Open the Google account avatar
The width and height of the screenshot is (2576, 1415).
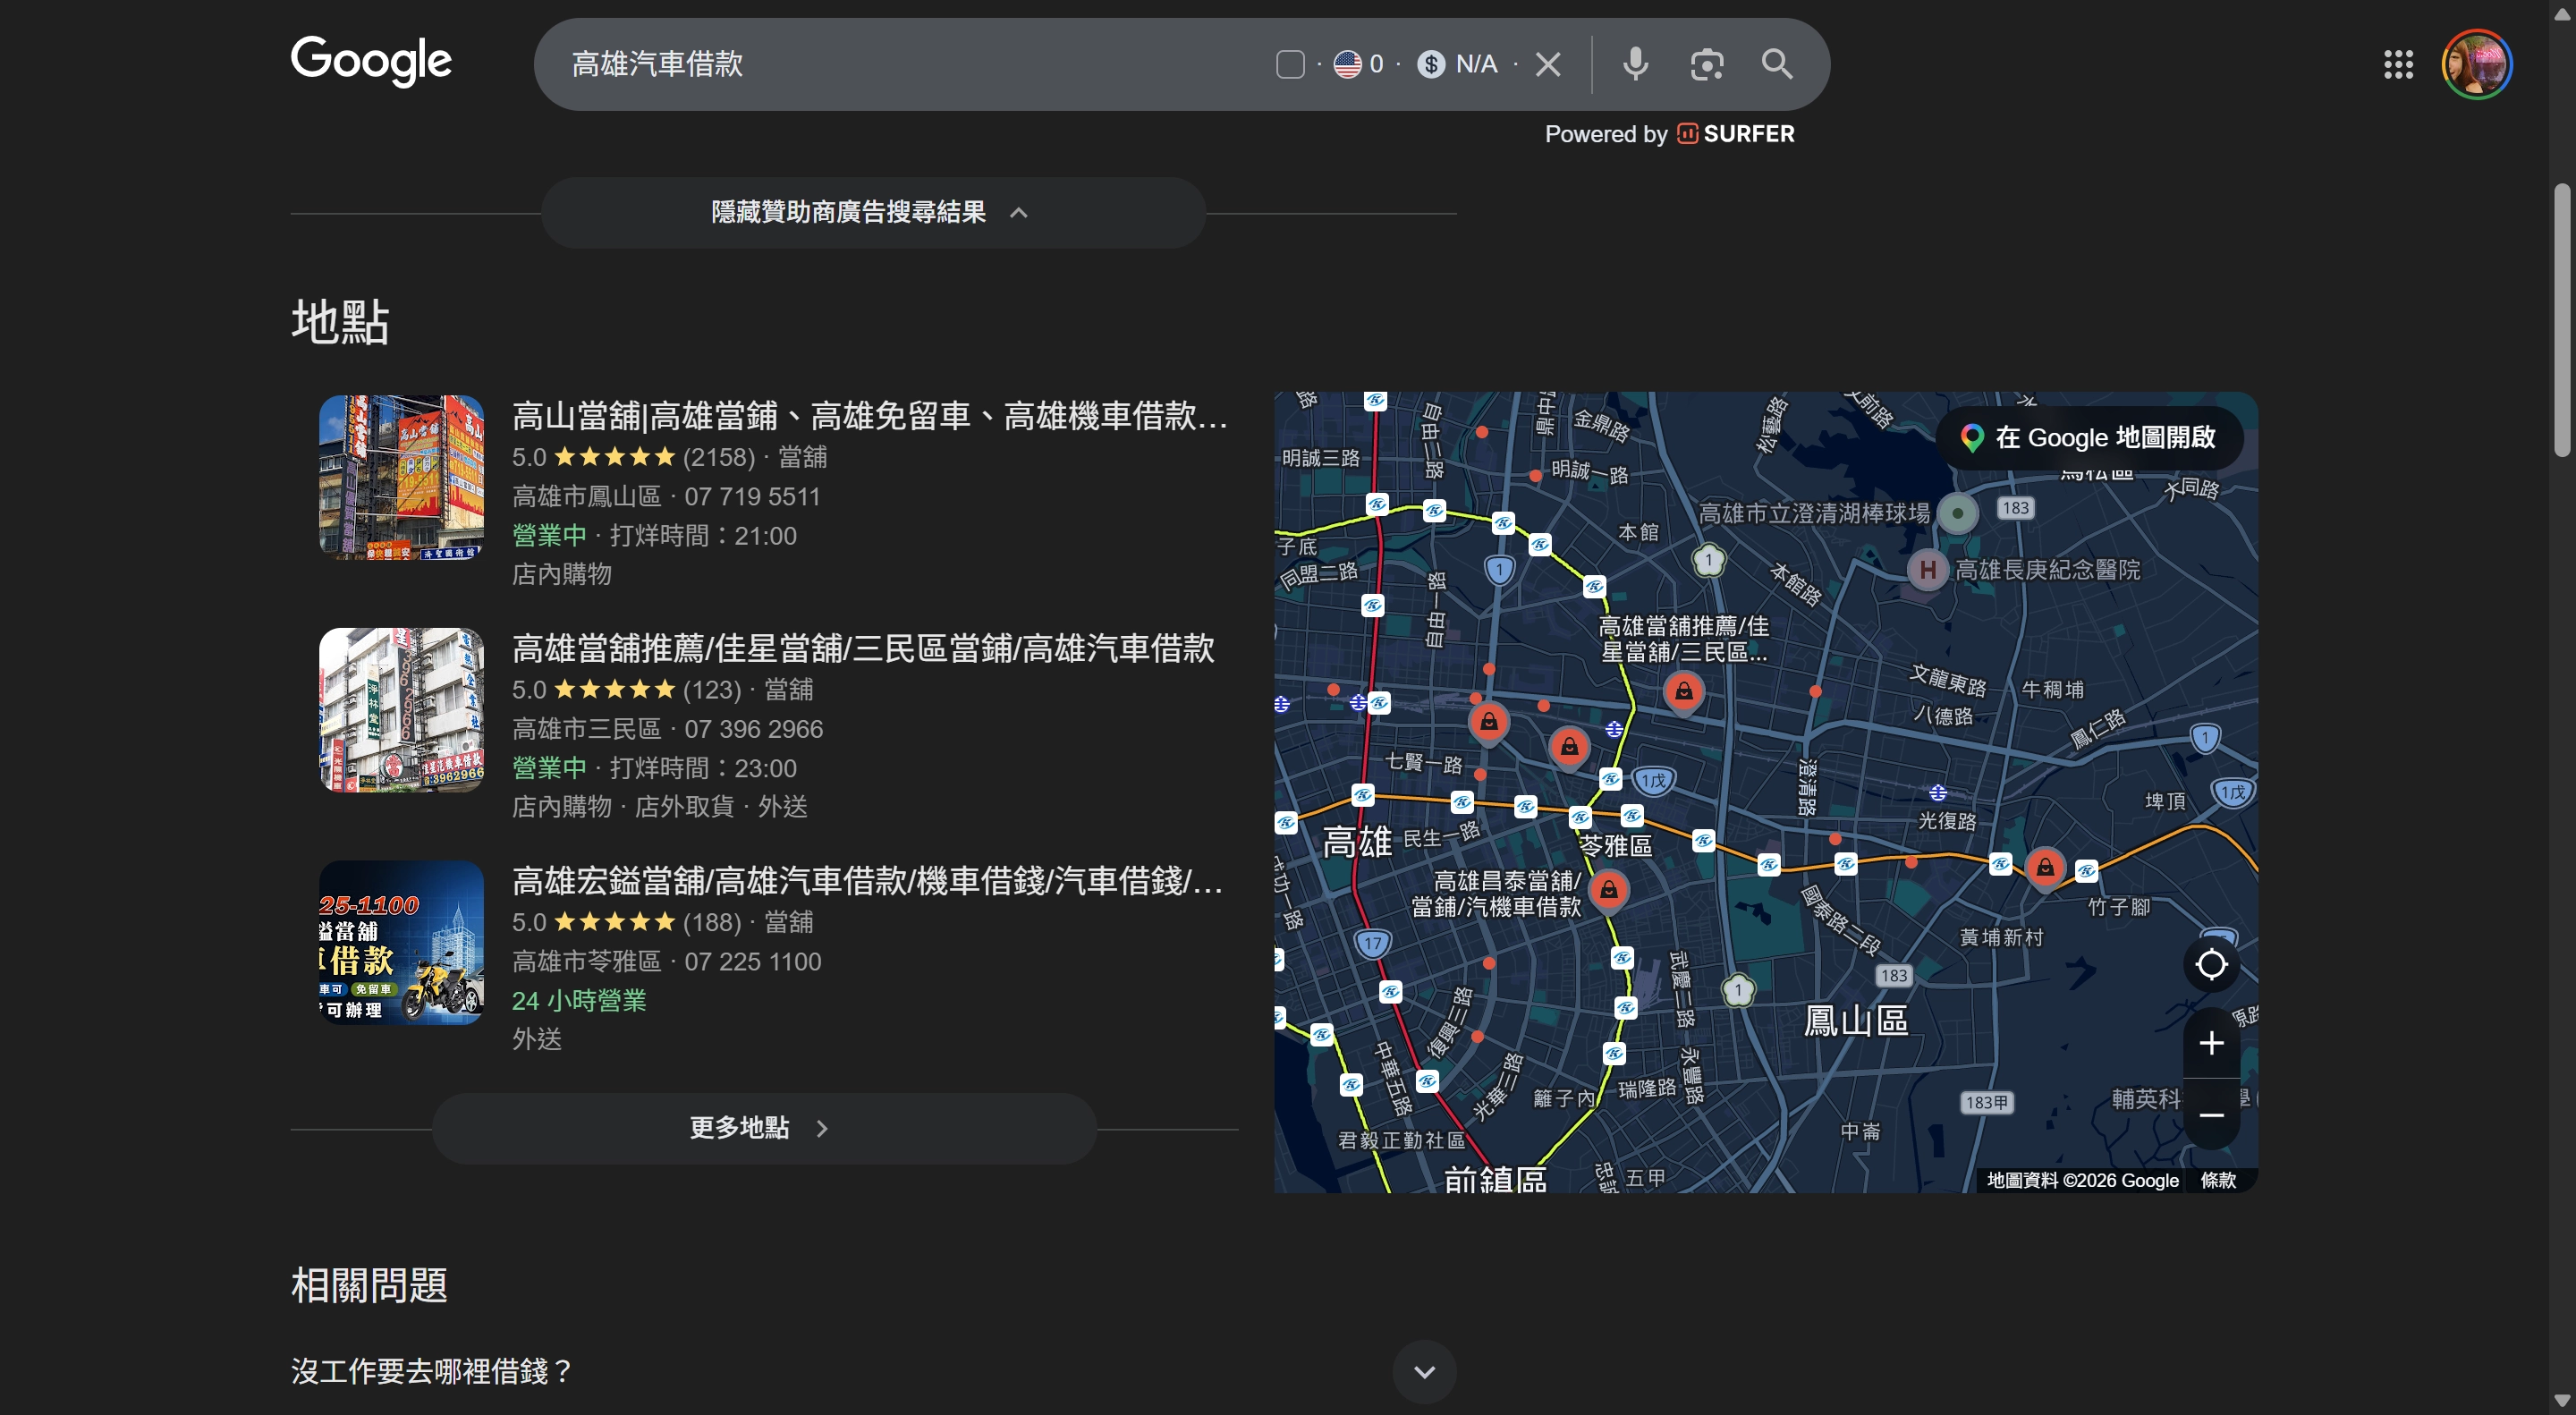2476,64
